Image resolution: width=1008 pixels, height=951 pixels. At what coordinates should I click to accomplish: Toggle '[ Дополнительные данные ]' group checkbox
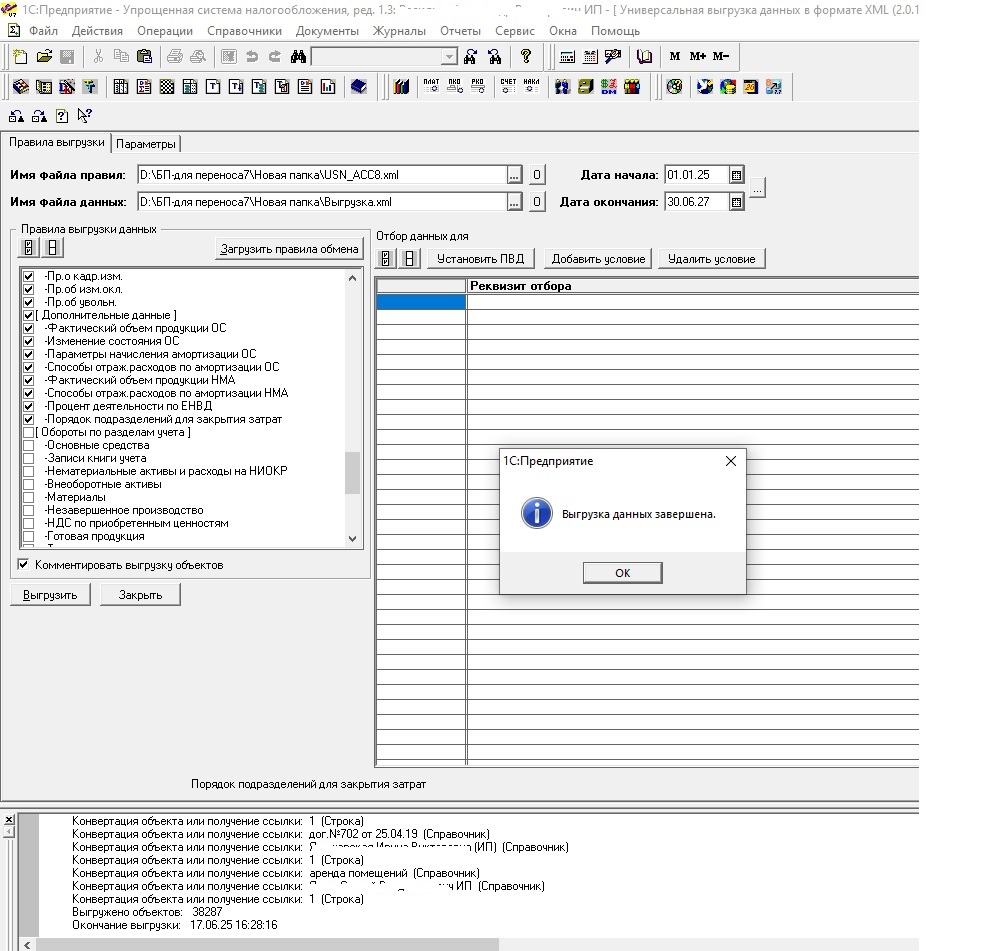coord(28,315)
